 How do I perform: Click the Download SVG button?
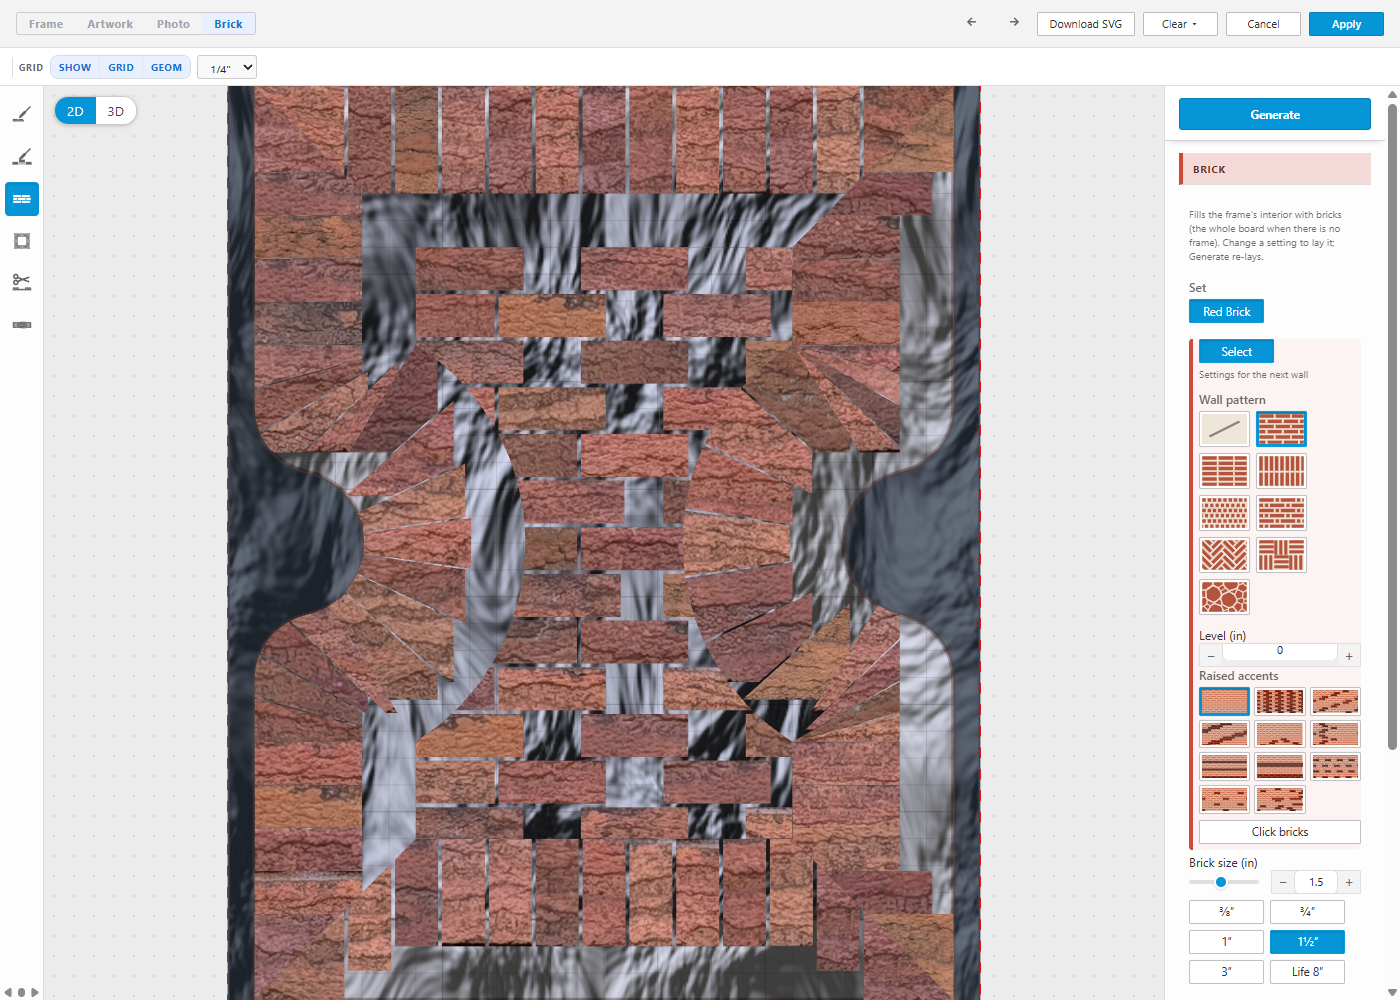[1086, 24]
